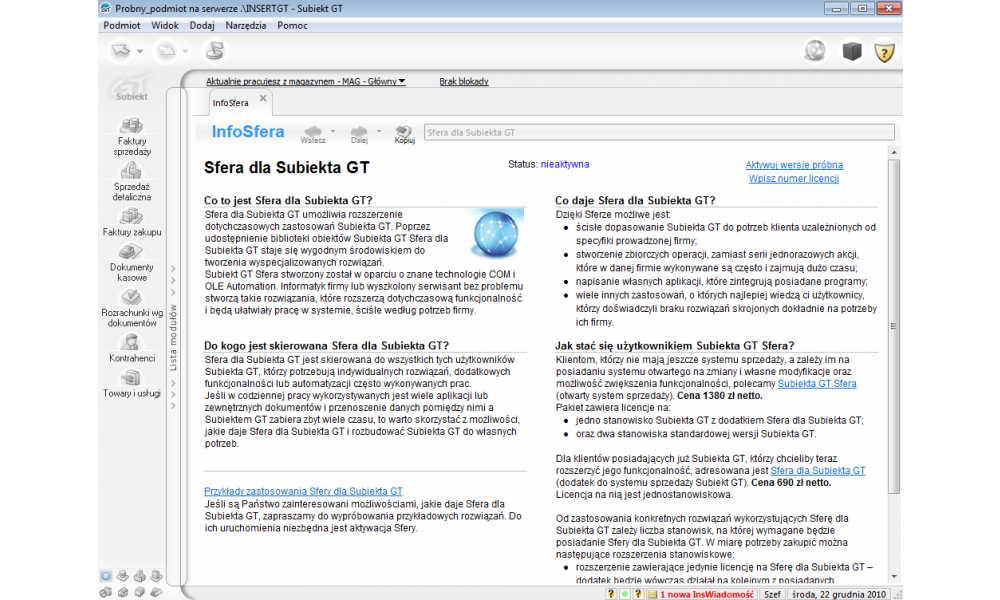The width and height of the screenshot is (1000, 600).
Task: Select the blue circle icon in the bottom-left module group
Action: (106, 576)
